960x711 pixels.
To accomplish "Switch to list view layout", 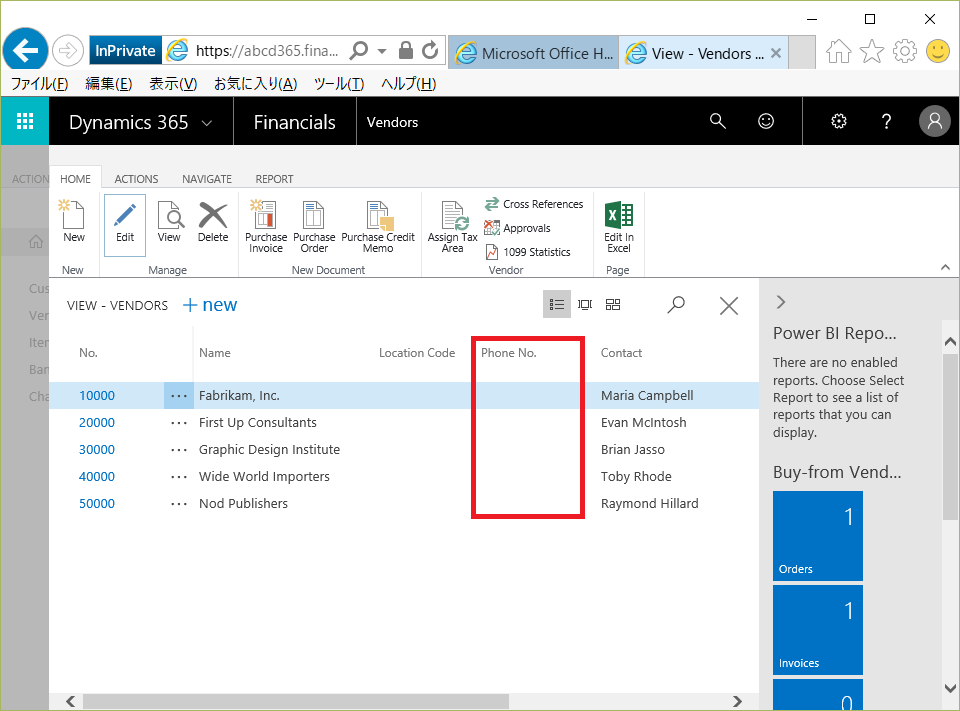I will click(557, 304).
